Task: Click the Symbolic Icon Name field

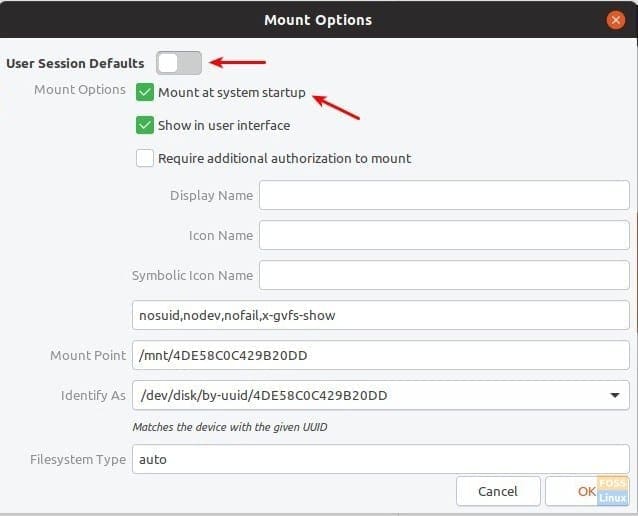Action: tap(444, 275)
